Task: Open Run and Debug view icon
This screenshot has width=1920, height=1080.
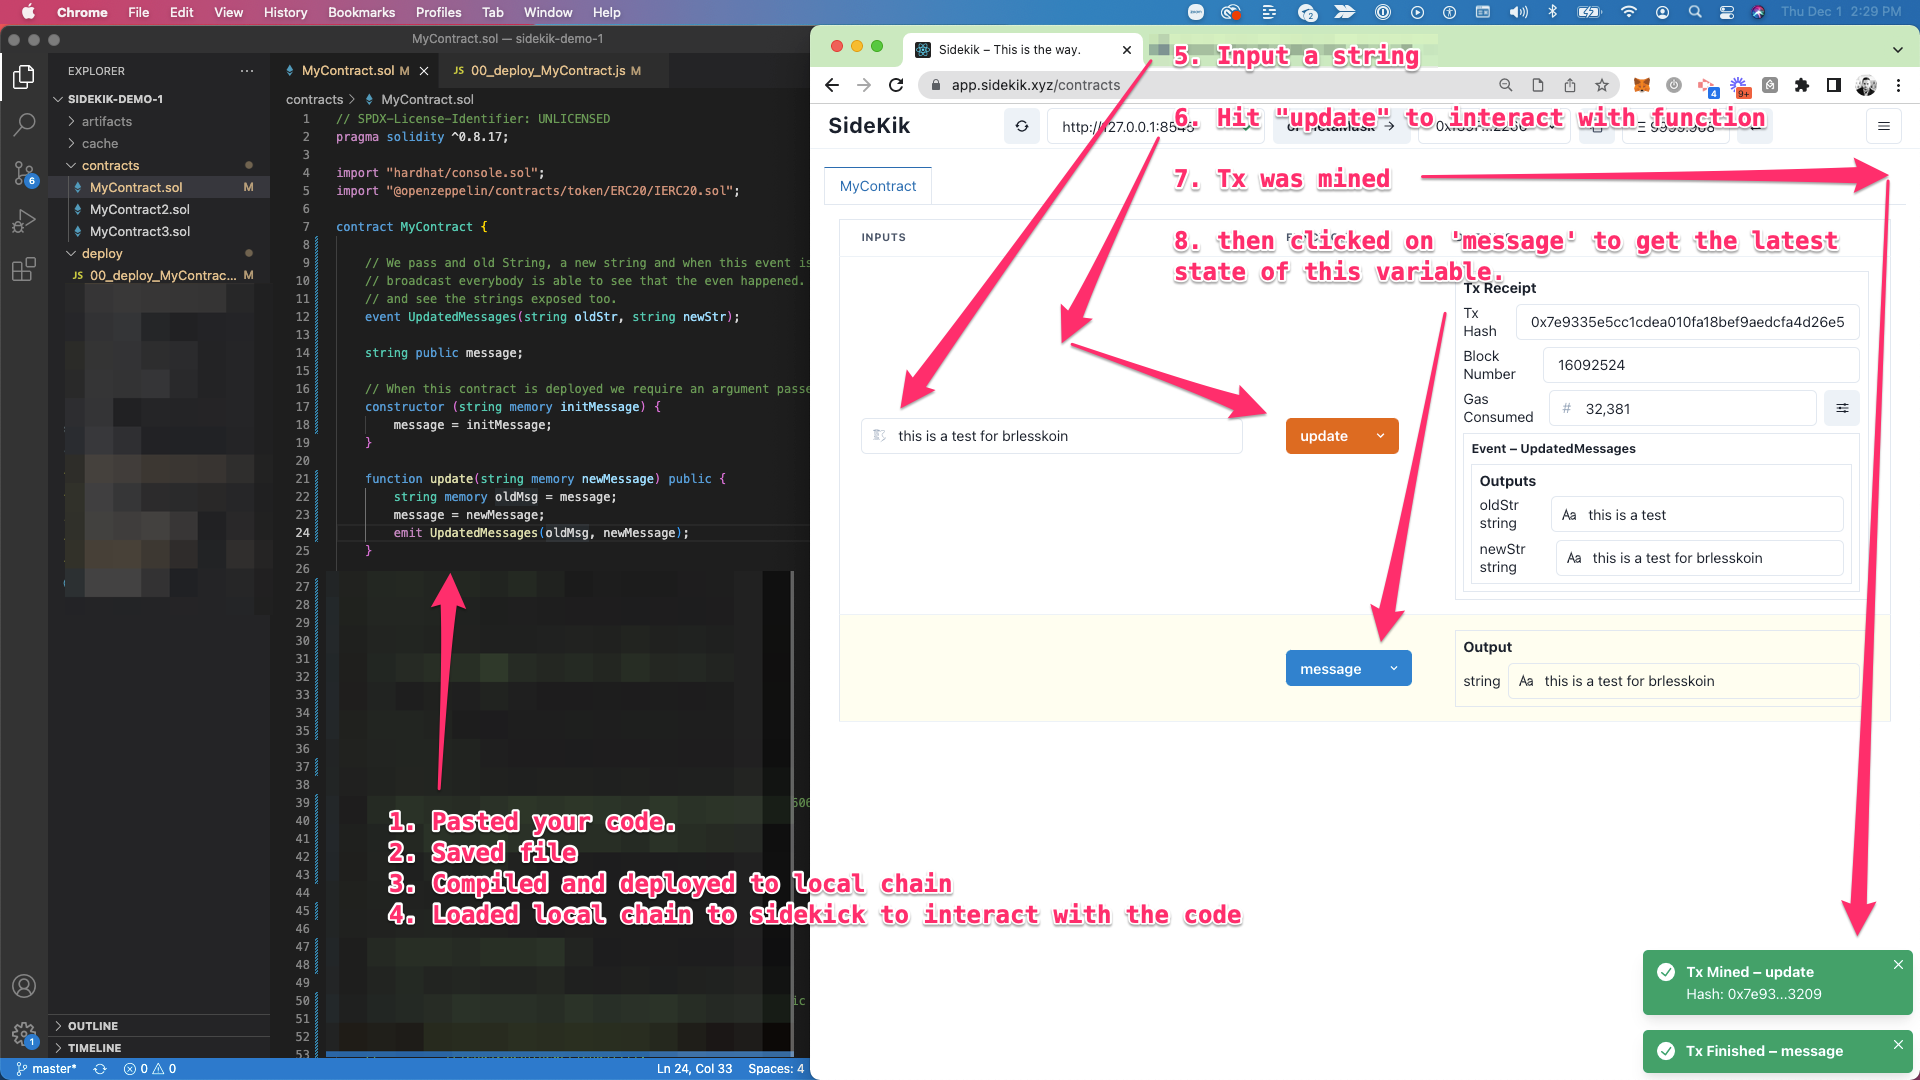Action: [x=24, y=221]
